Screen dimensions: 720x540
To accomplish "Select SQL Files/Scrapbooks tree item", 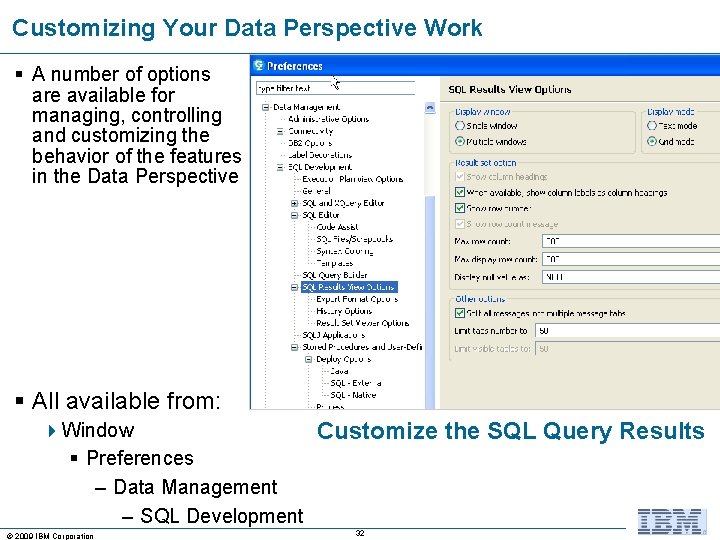I will pos(354,239).
